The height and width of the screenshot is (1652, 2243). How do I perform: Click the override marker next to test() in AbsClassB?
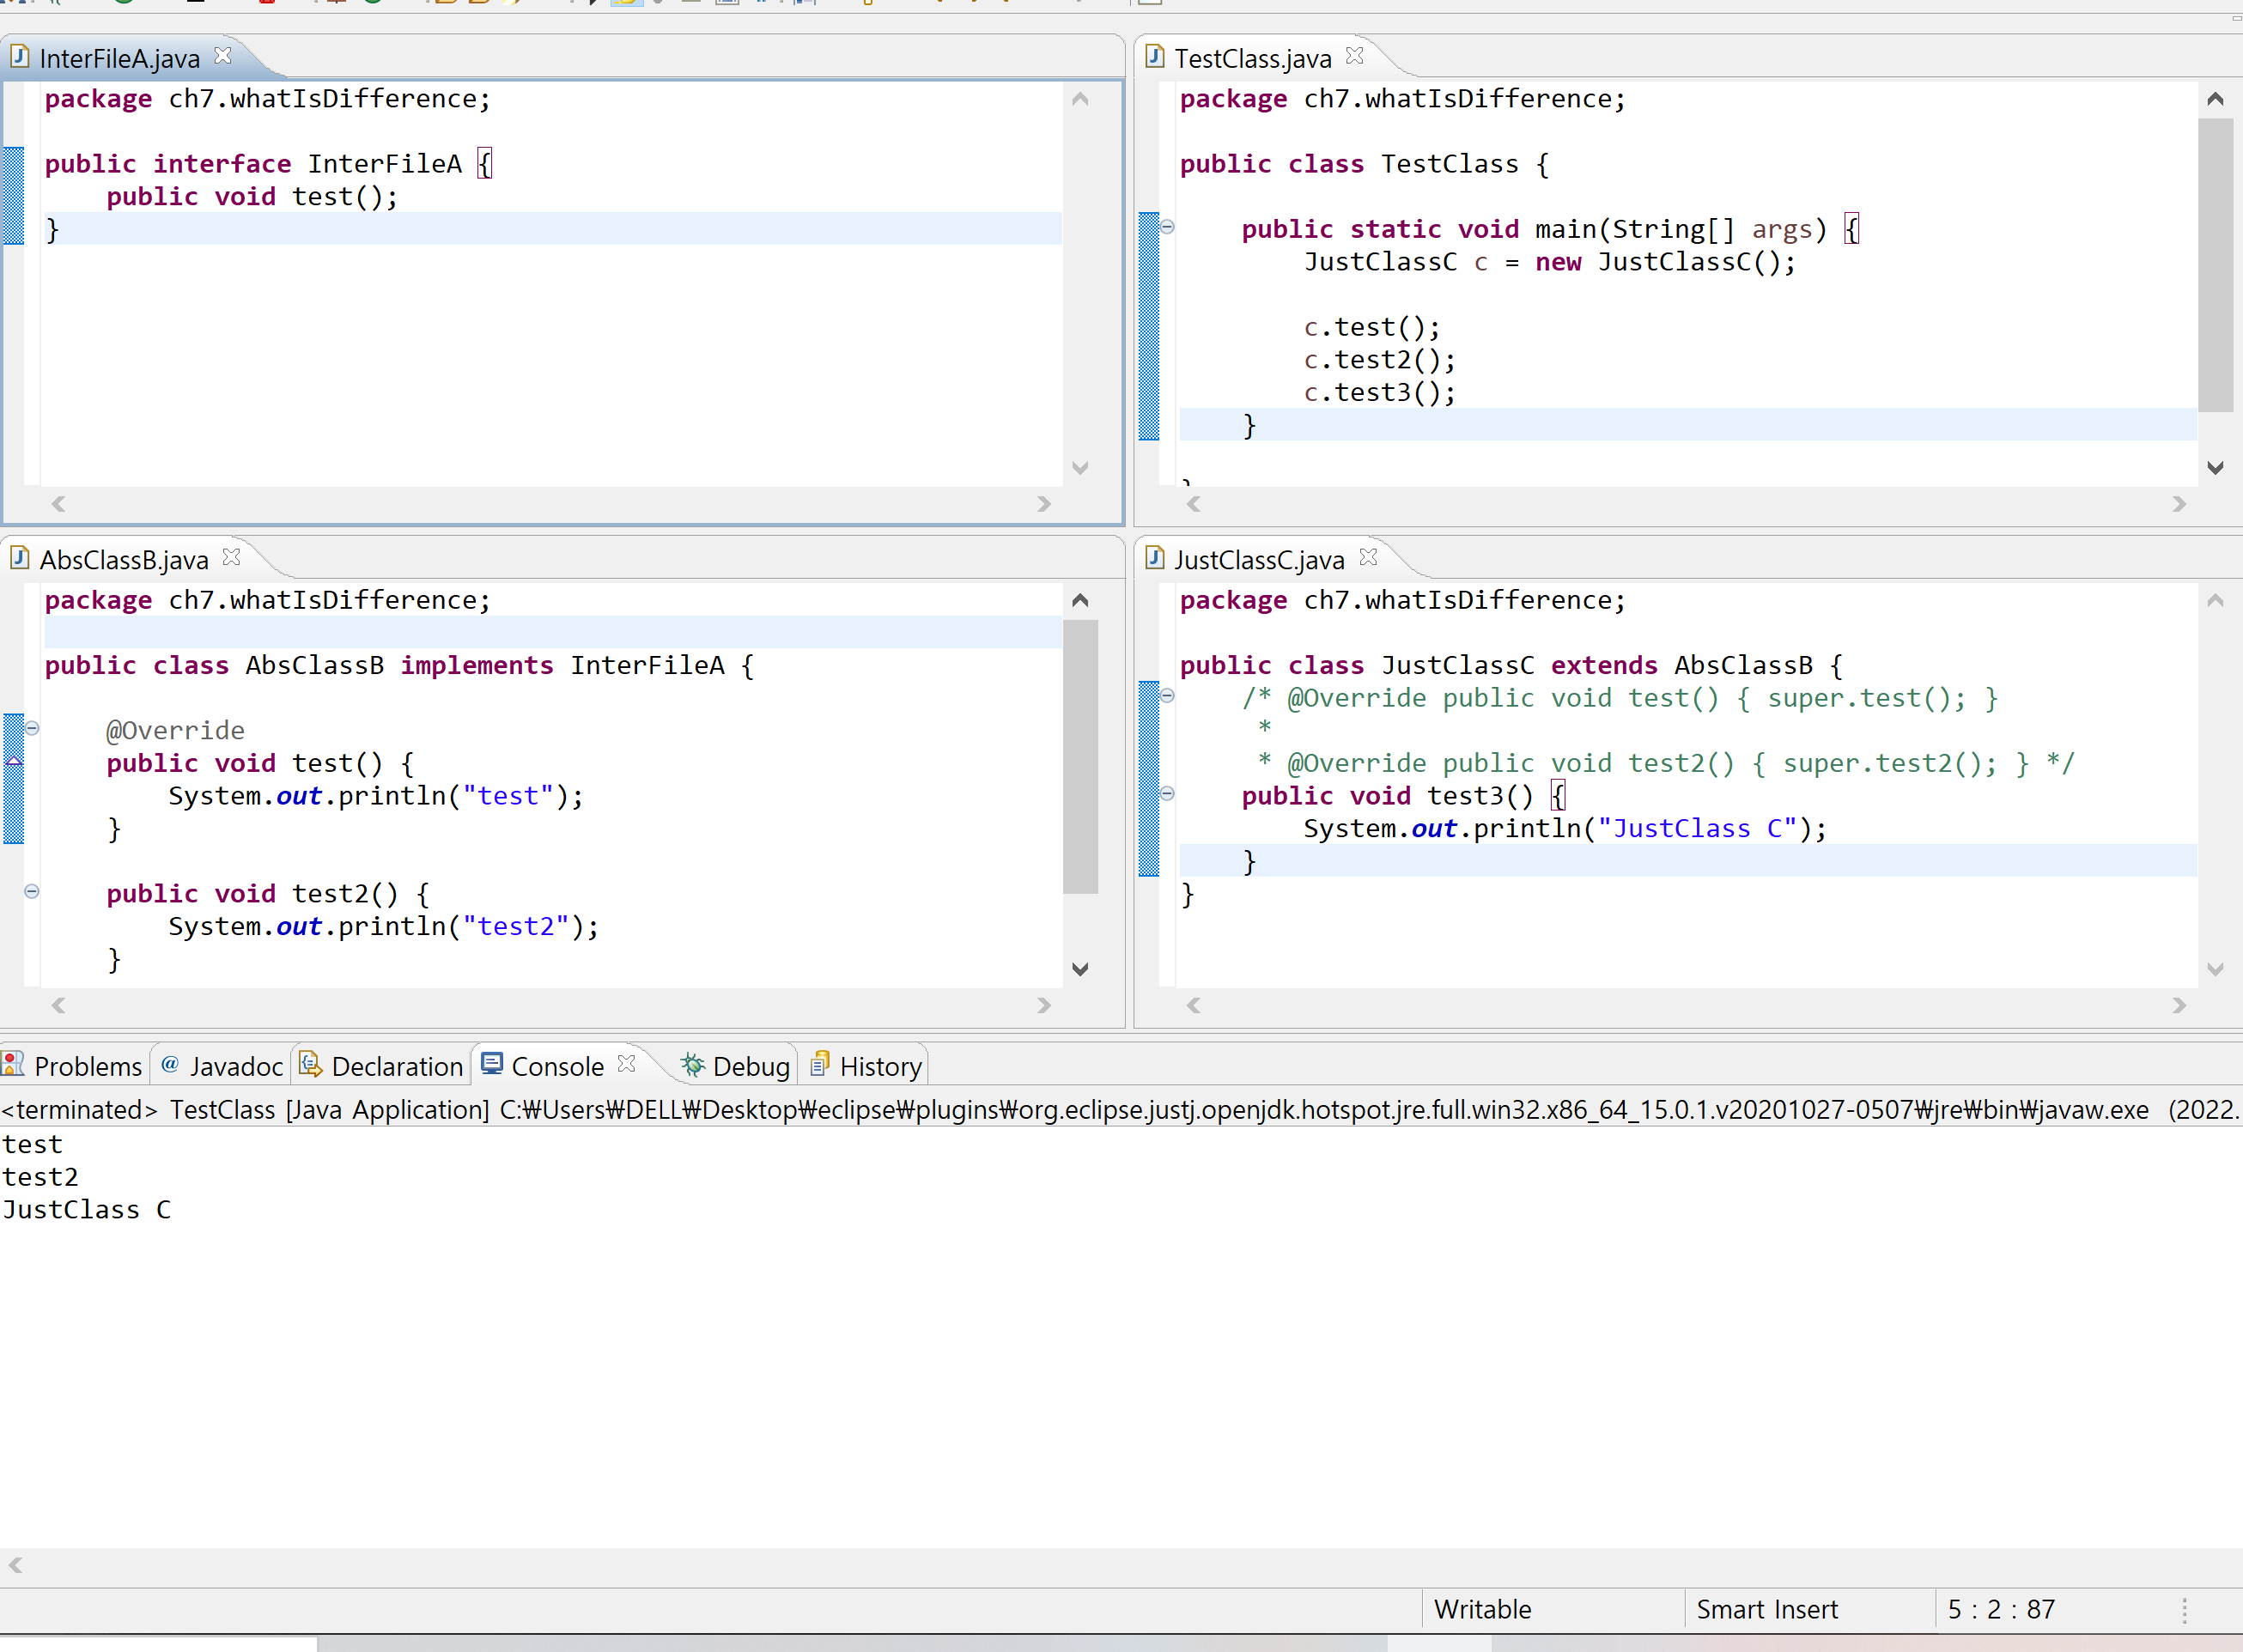tap(14, 762)
